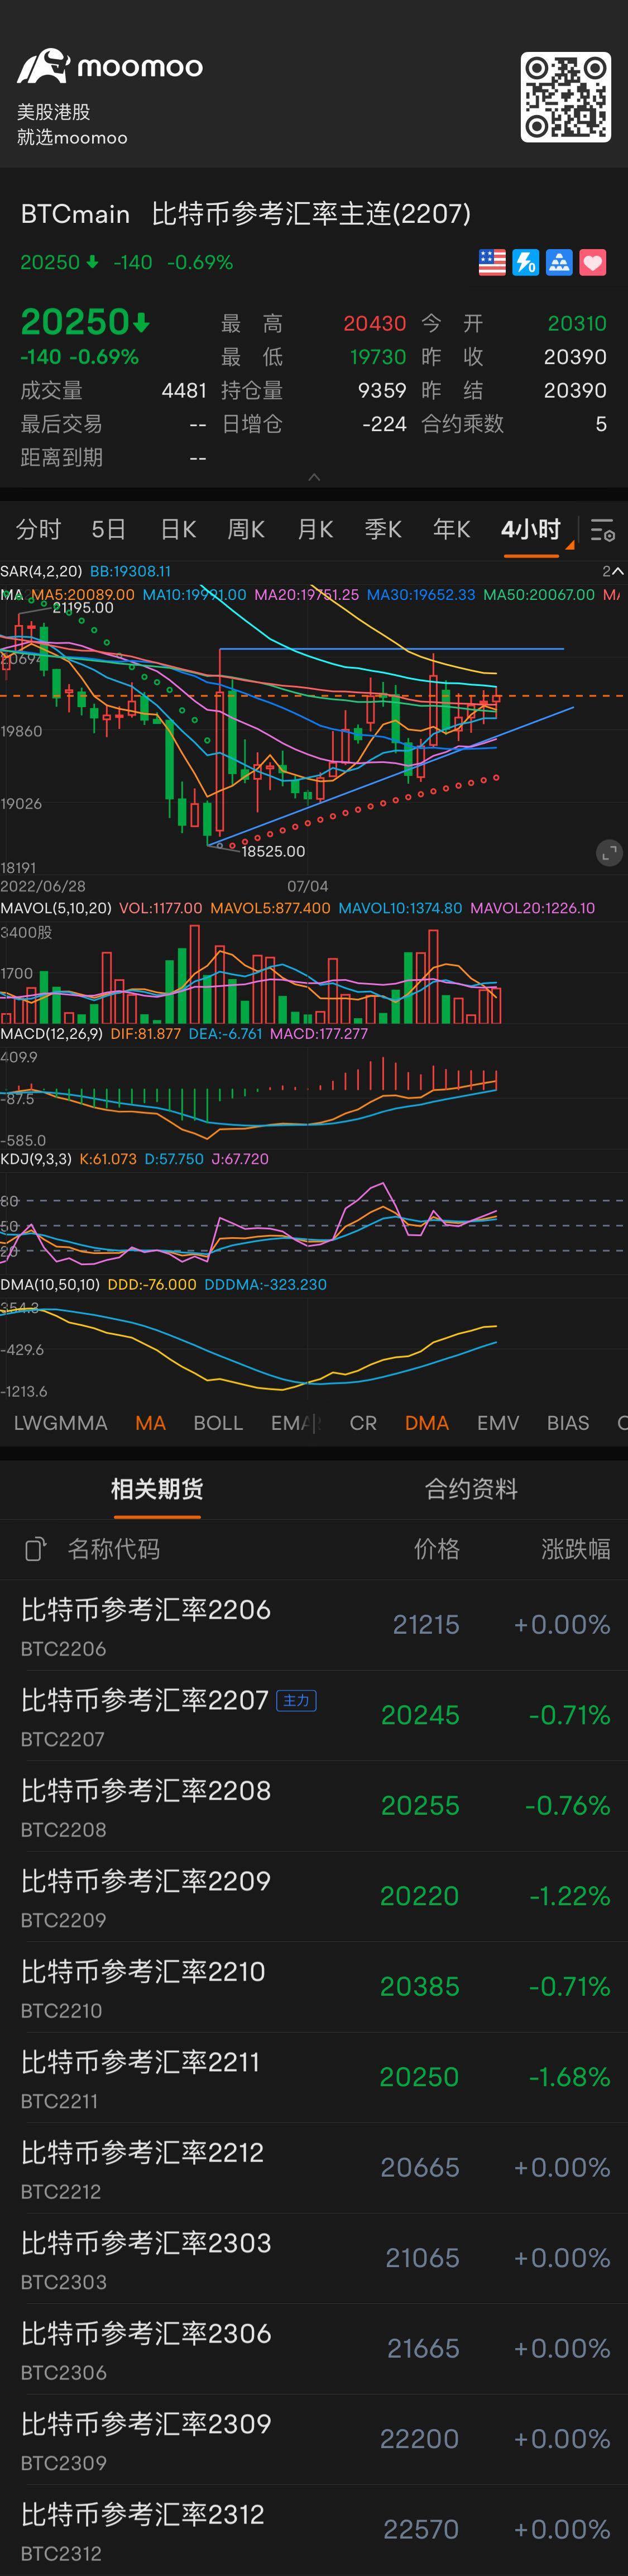The width and height of the screenshot is (628, 2576).
Task: Toggle the BIAS indicator
Action: 568,1422
